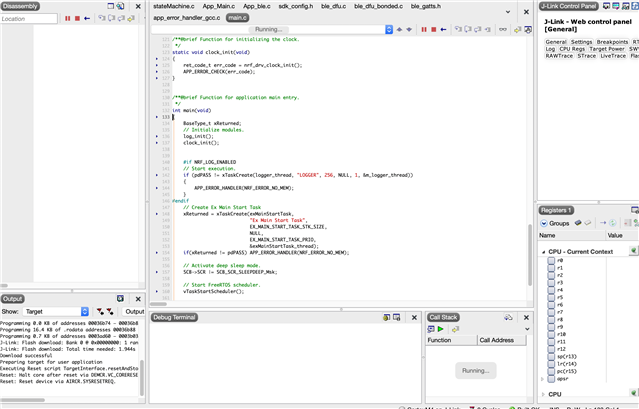Click the yellow arrow show-statement icon in editor toolbar
The image size is (639, 409).
518,29
